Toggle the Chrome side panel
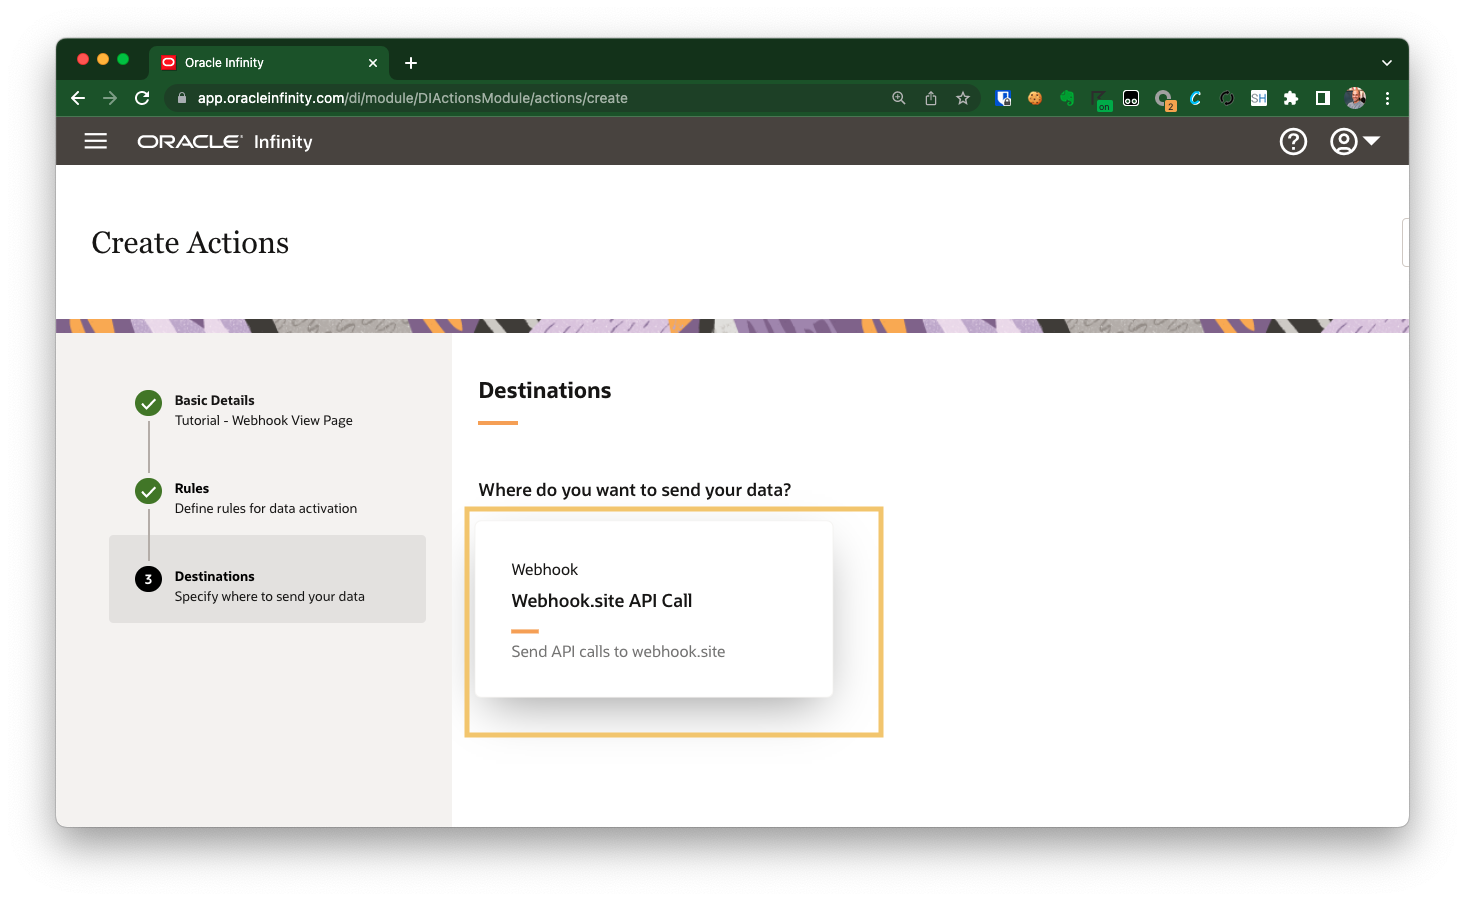1465x901 pixels. pyautogui.click(x=1323, y=98)
